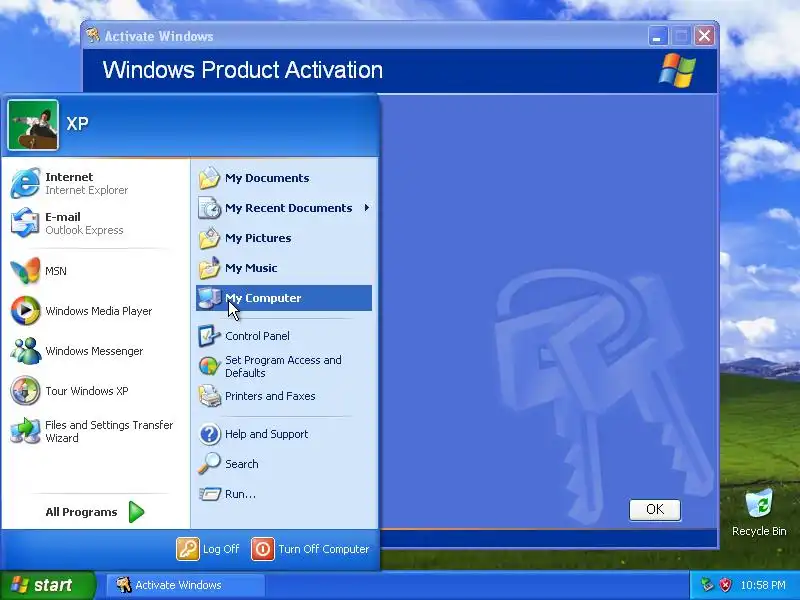Click "Set Program Access and Defaults" text

click(x=283, y=366)
